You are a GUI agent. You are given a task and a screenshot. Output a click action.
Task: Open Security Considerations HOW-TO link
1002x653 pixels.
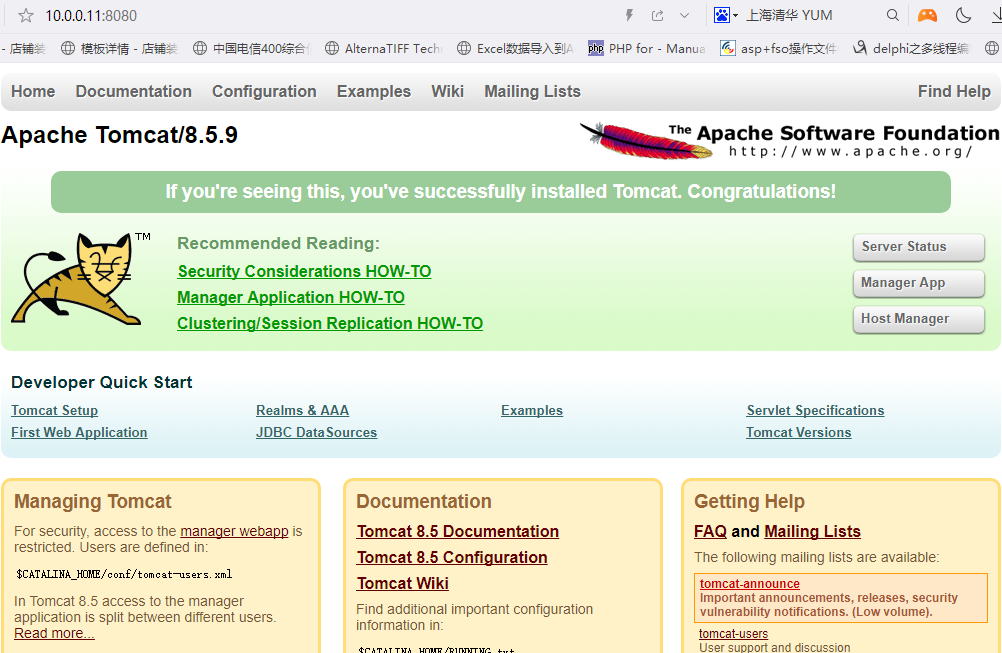coord(303,271)
